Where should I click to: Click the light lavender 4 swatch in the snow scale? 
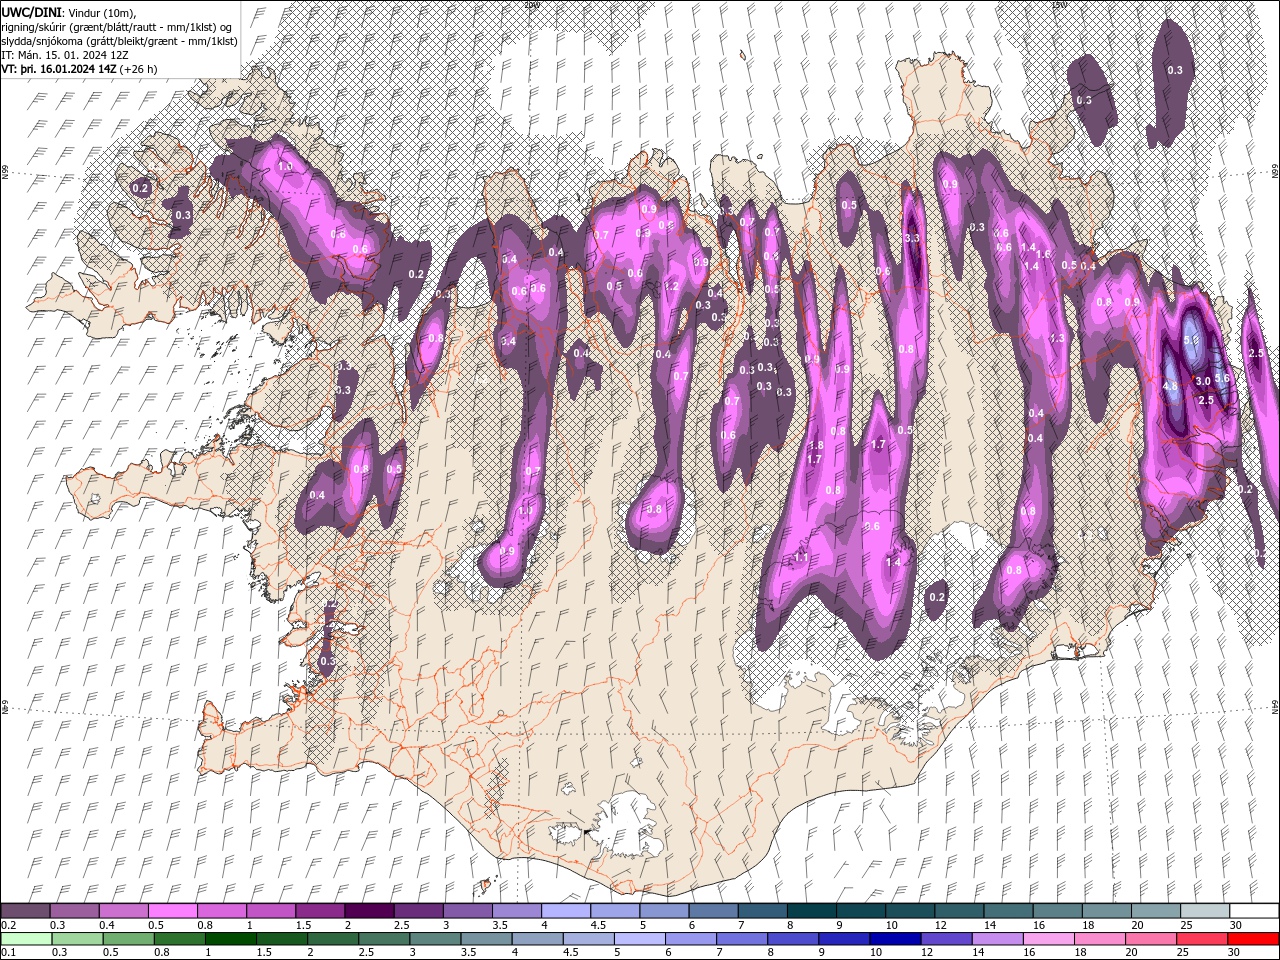[565, 911]
